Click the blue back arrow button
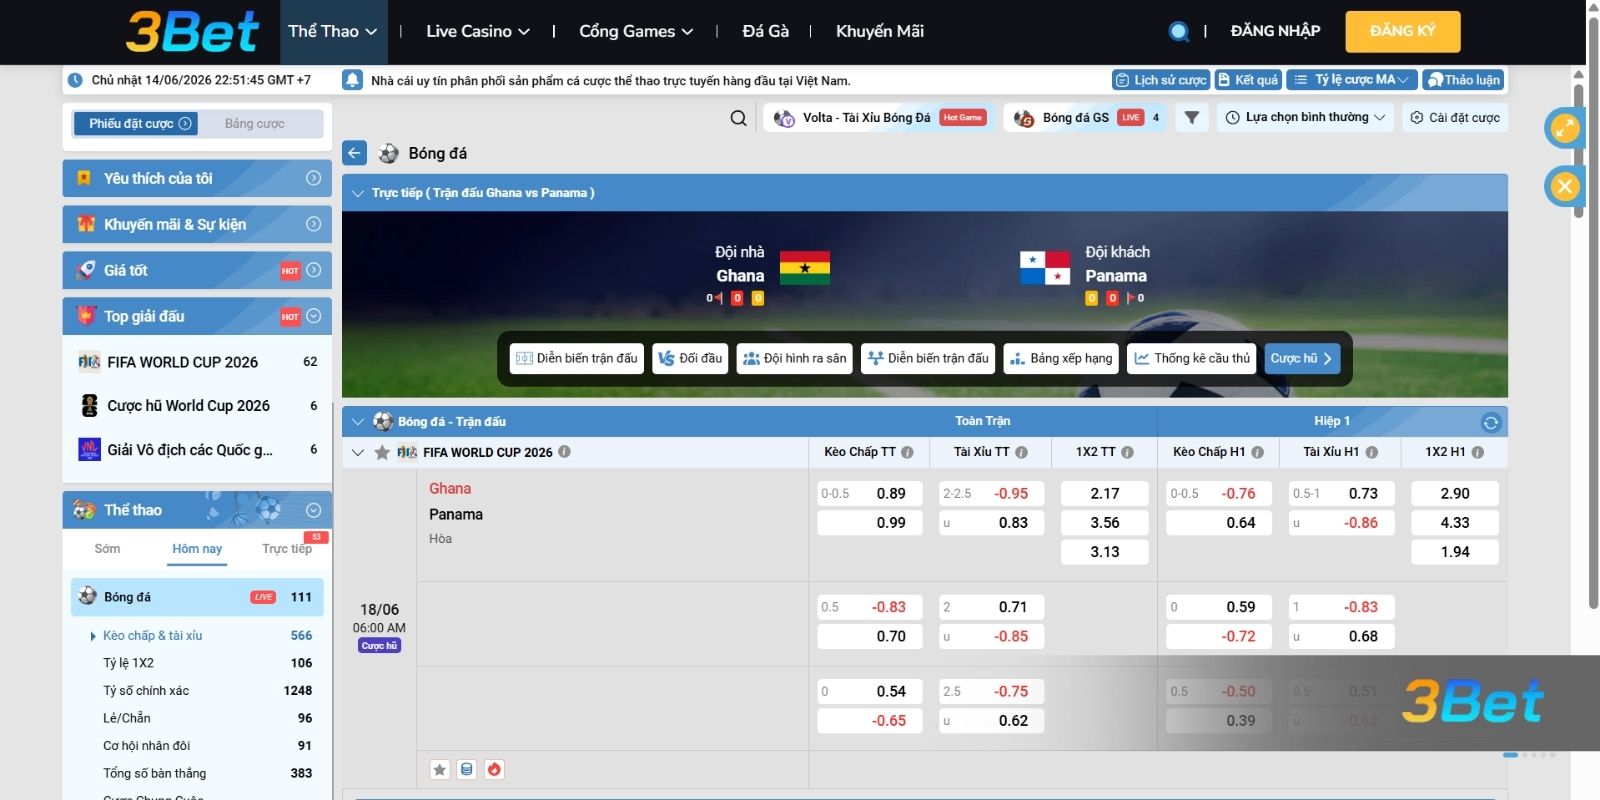The height and width of the screenshot is (800, 1600). point(355,153)
